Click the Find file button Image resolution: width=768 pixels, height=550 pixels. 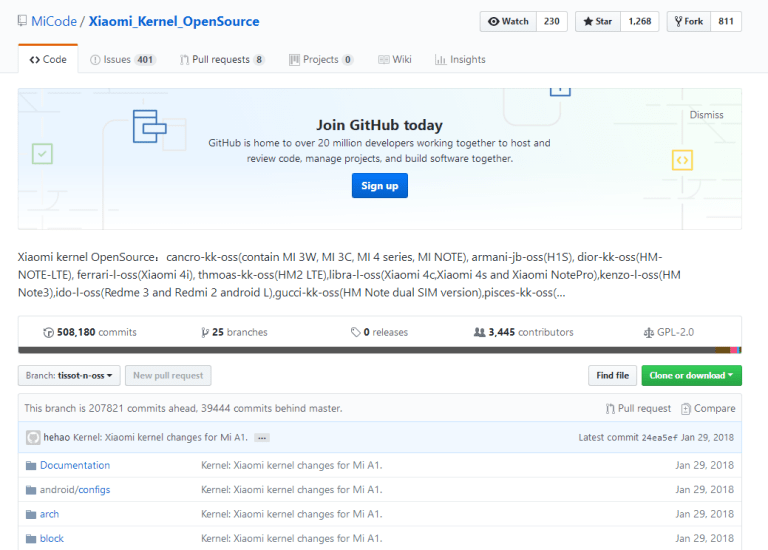tap(612, 376)
